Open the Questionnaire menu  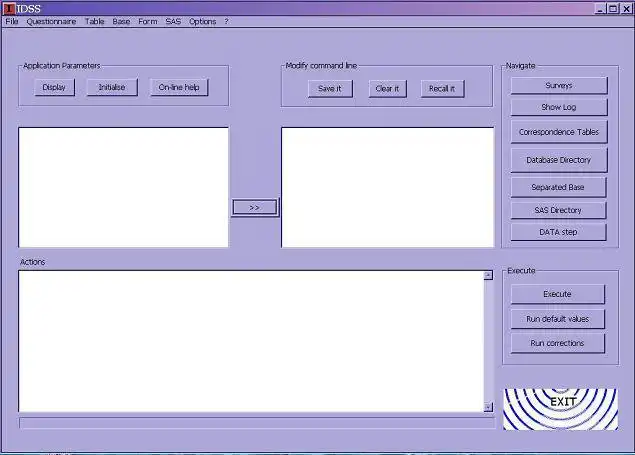pyautogui.click(x=51, y=21)
